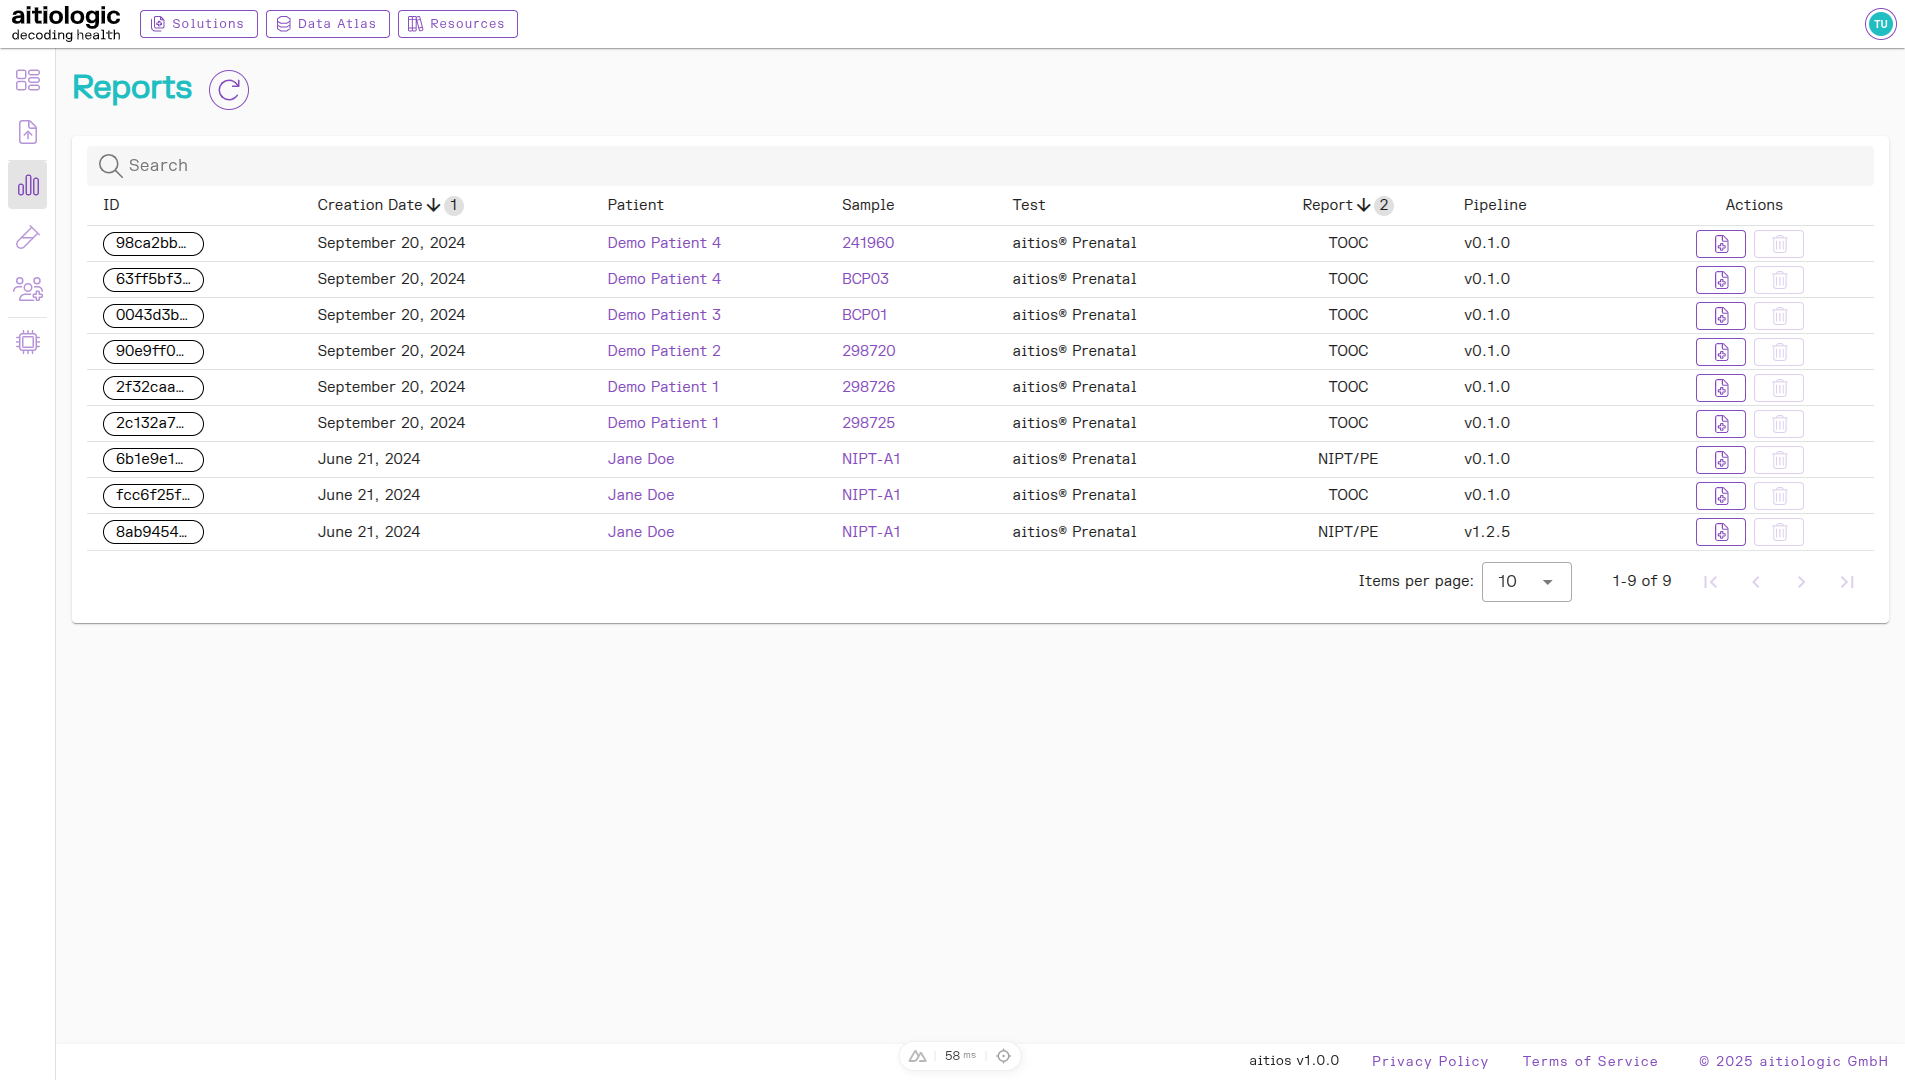Image resolution: width=1905 pixels, height=1080 pixels.
Task: Open the chip pipeline icon in the sidebar
Action: coord(28,342)
